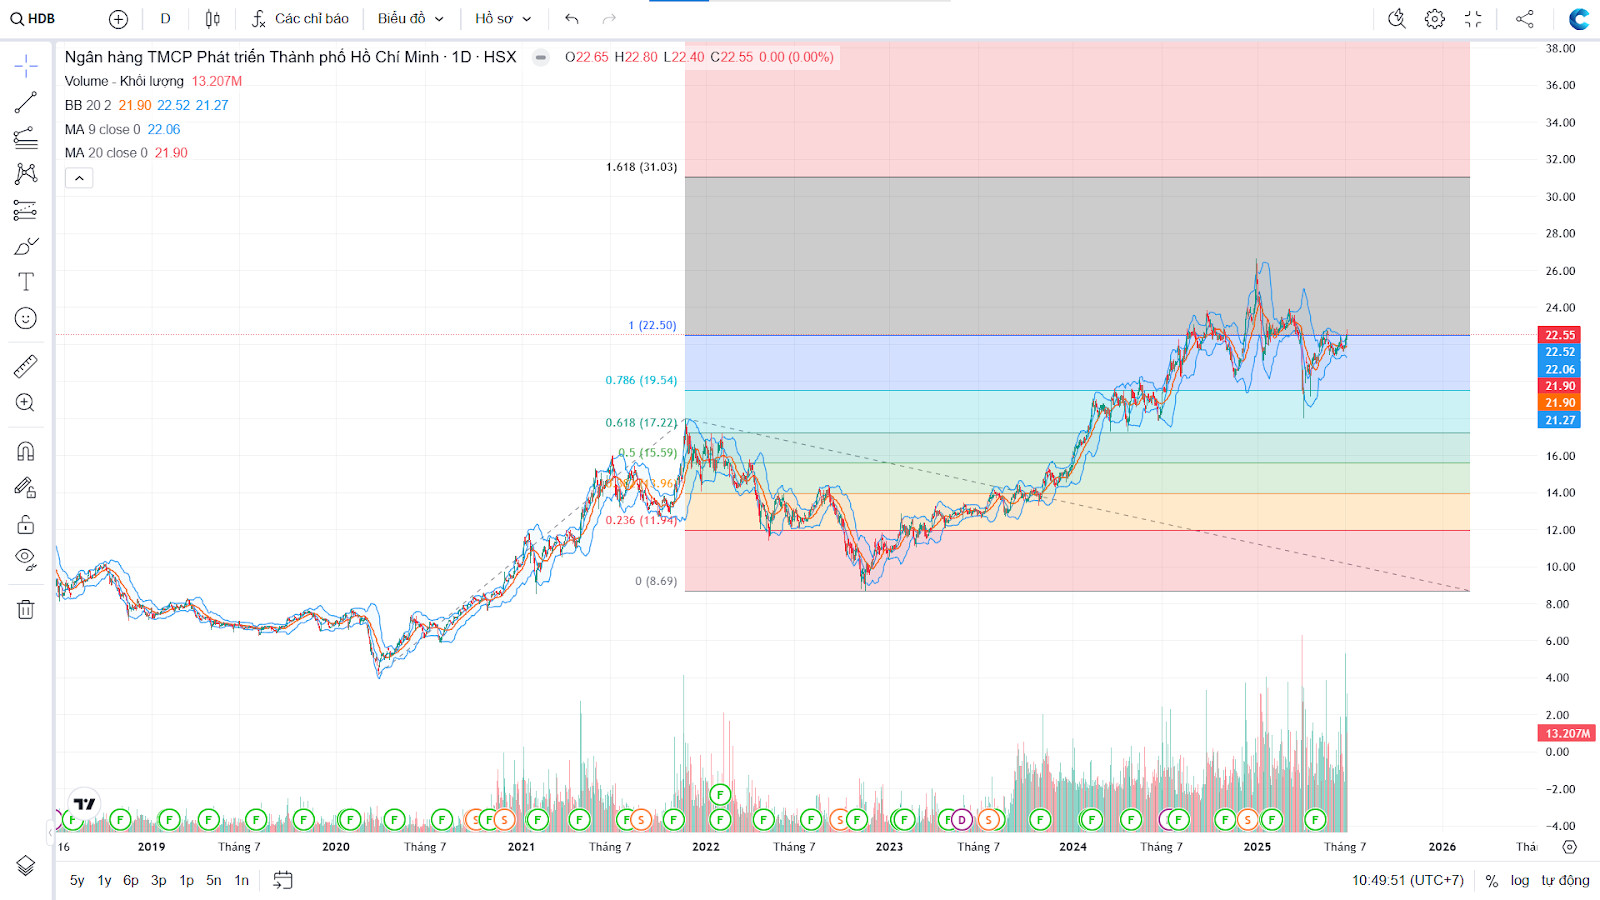
Task: Set the chart range to 5y
Action: 77,880
